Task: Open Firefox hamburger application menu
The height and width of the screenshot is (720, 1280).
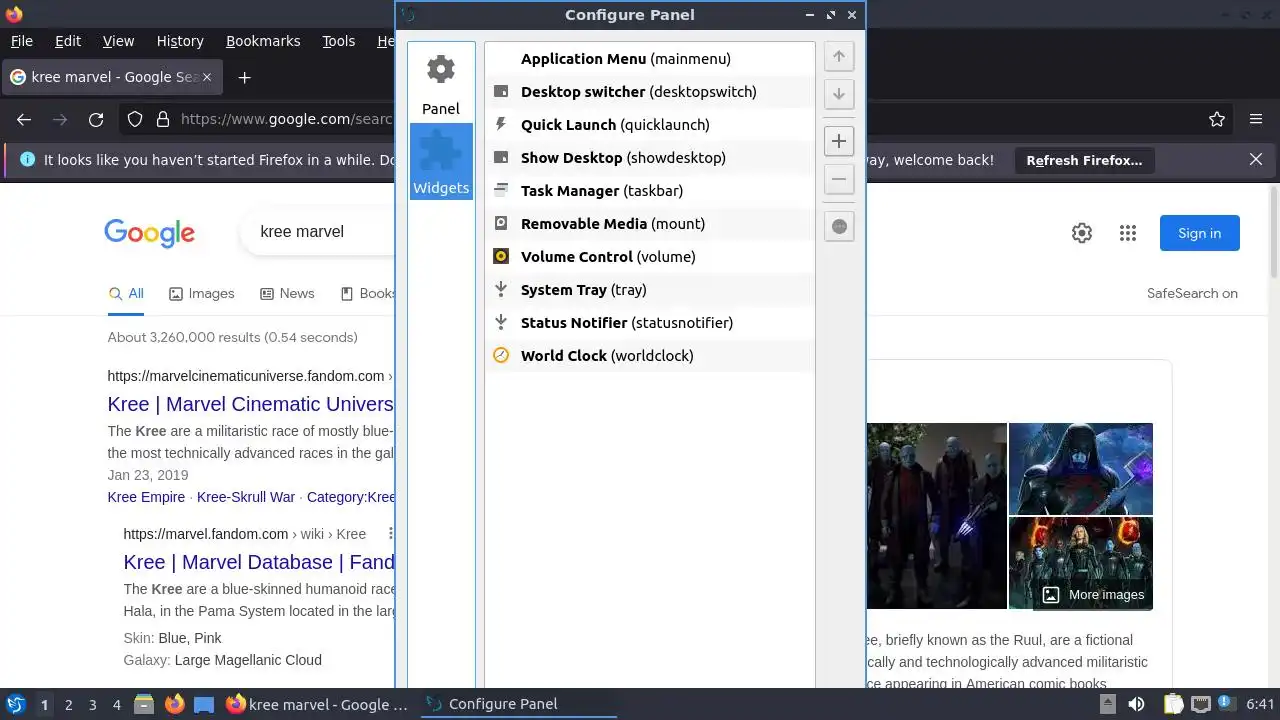Action: [x=1256, y=119]
